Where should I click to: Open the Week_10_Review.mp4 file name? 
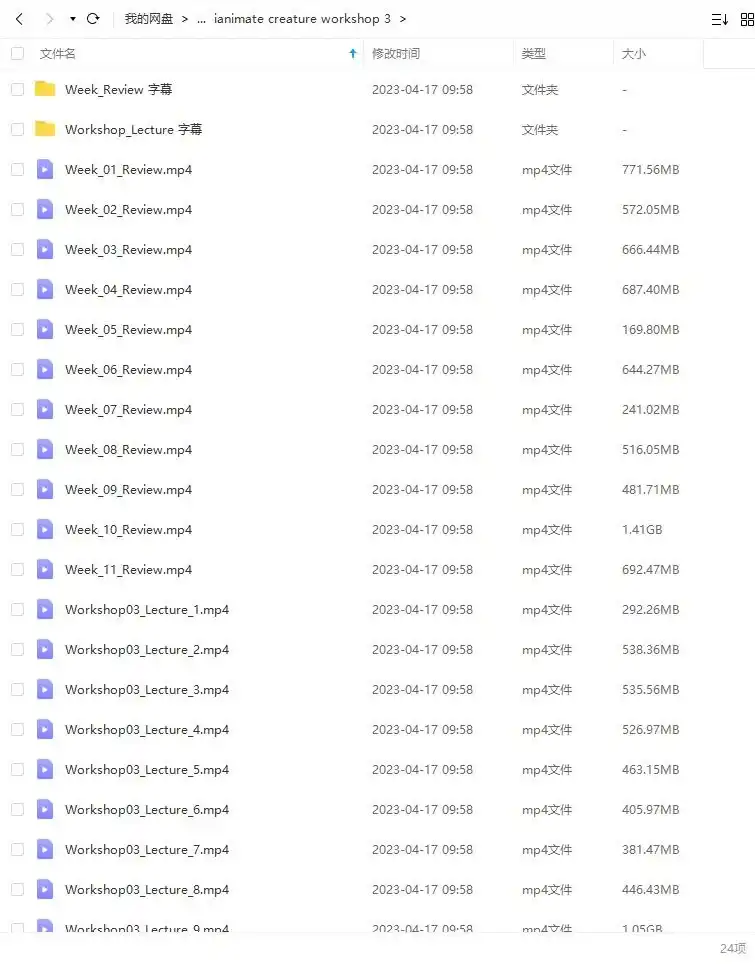click(x=128, y=530)
